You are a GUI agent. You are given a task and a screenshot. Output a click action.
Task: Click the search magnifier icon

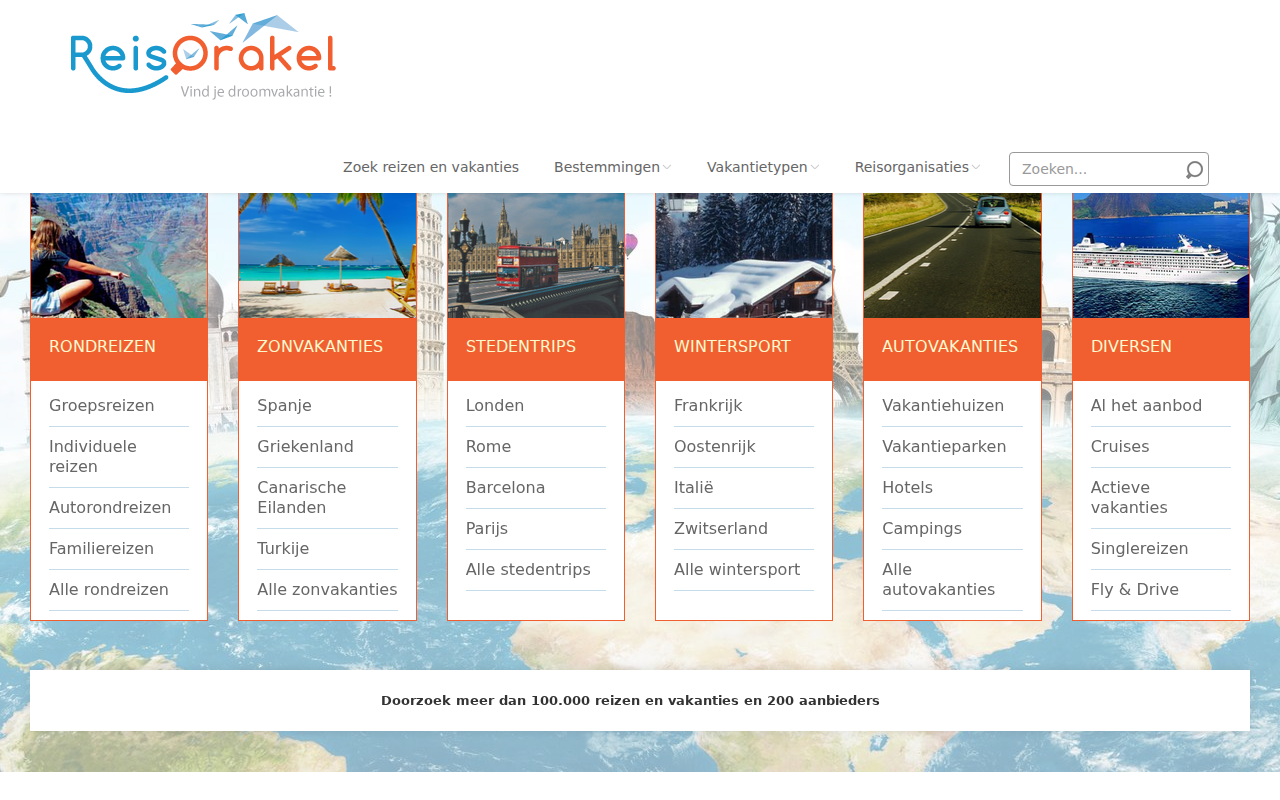click(x=1194, y=170)
